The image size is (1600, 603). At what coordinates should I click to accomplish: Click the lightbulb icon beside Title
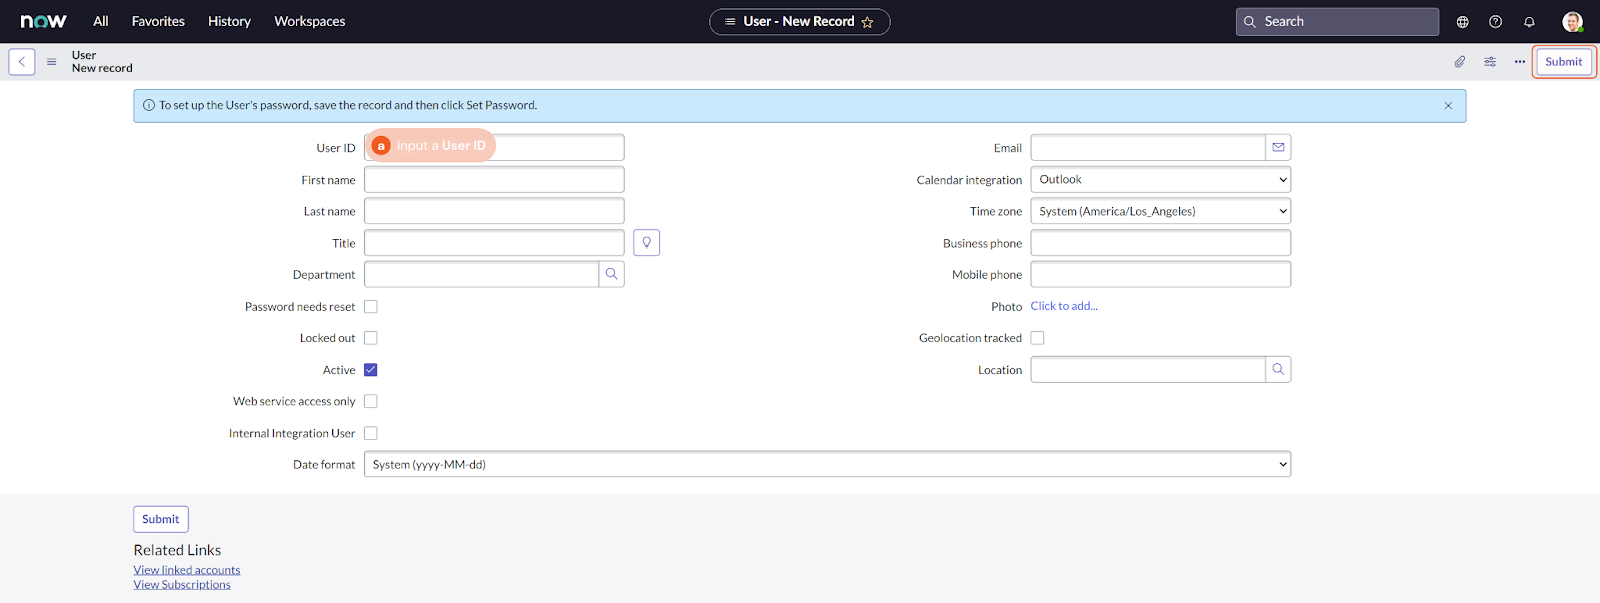[646, 243]
